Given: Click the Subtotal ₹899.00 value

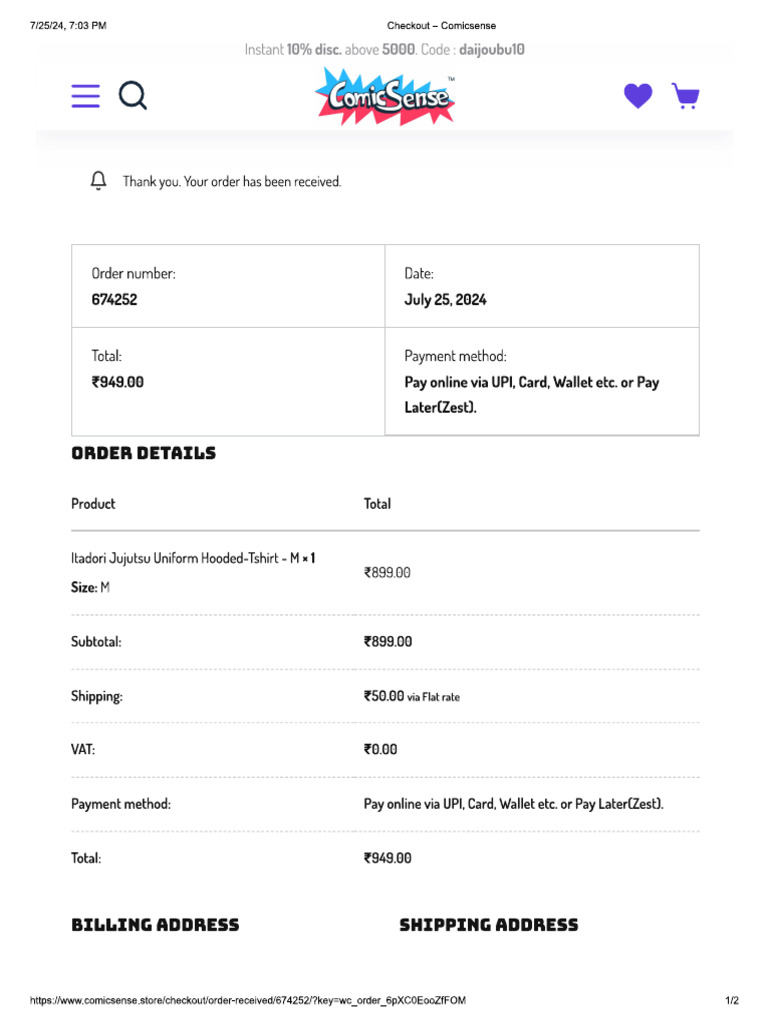Looking at the screenshot, I should pos(388,641).
